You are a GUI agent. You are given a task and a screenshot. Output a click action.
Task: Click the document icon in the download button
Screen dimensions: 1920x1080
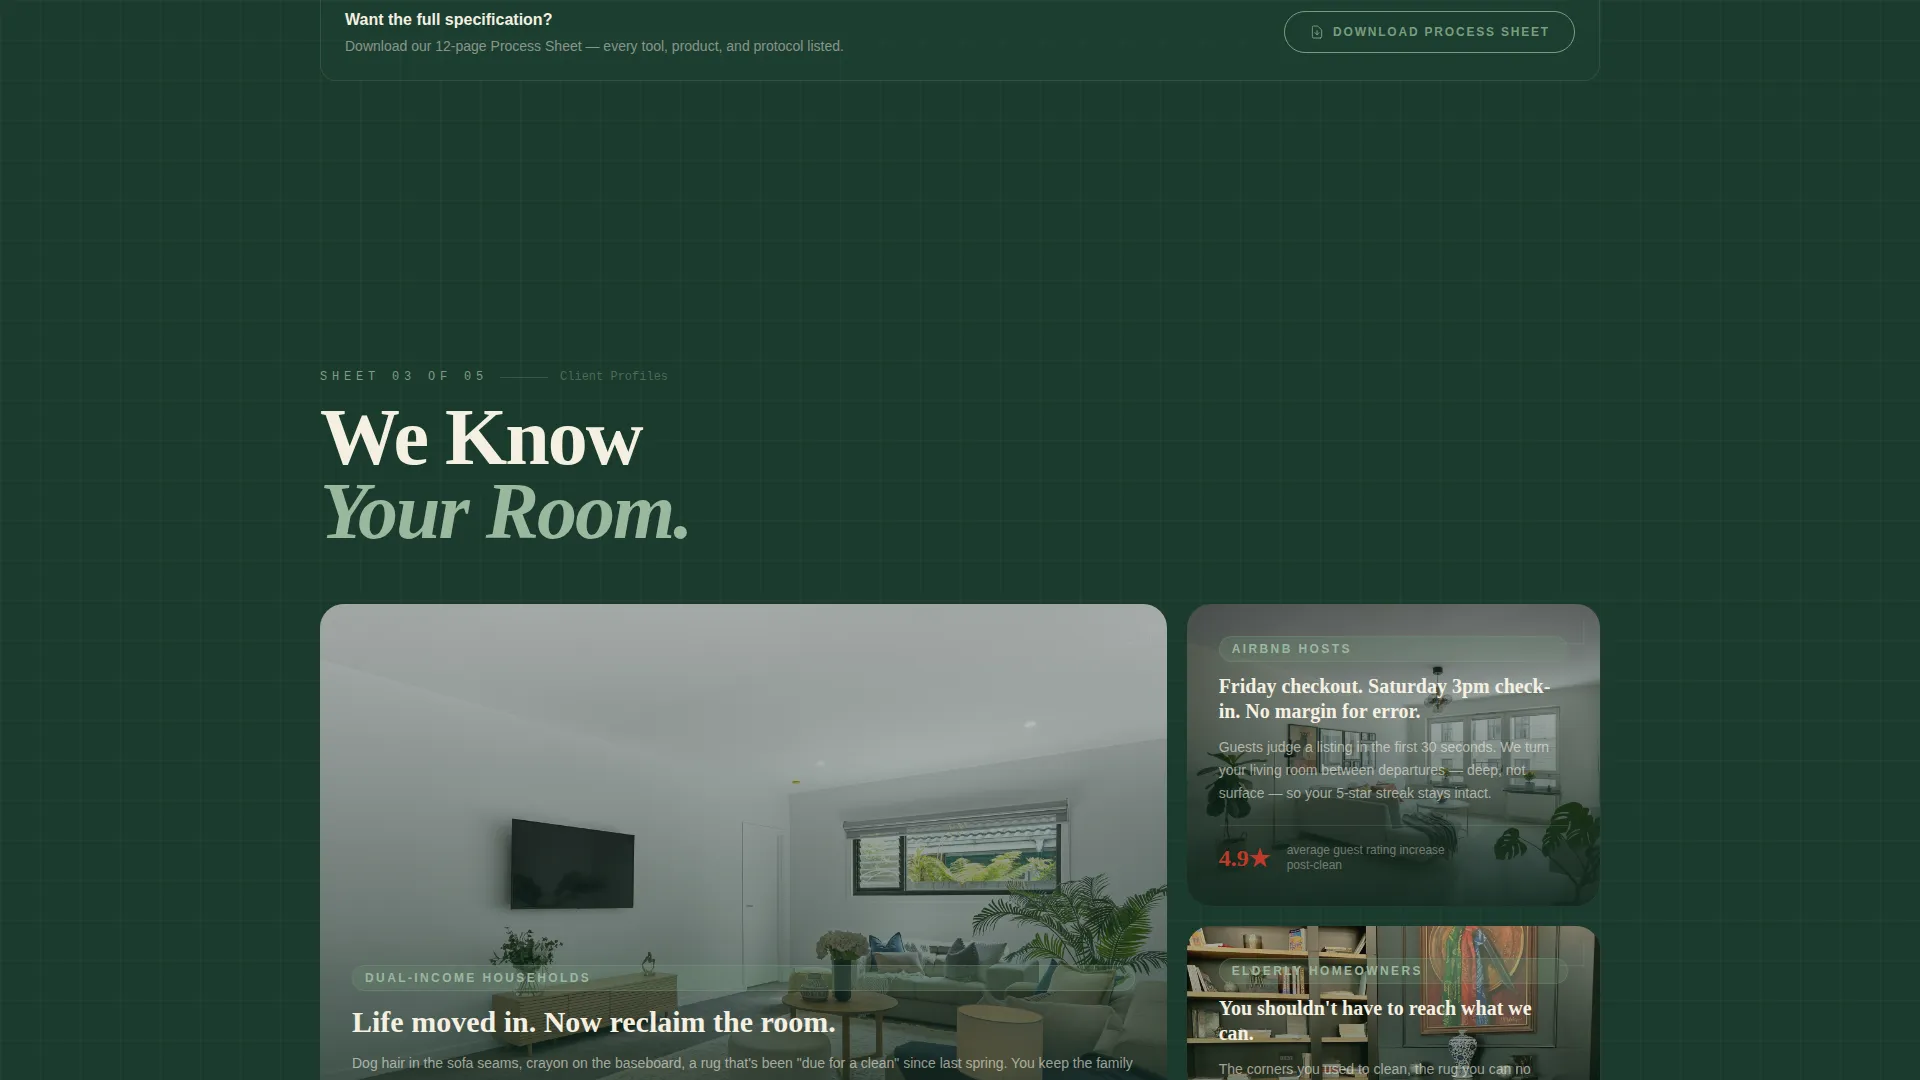[x=1317, y=32]
